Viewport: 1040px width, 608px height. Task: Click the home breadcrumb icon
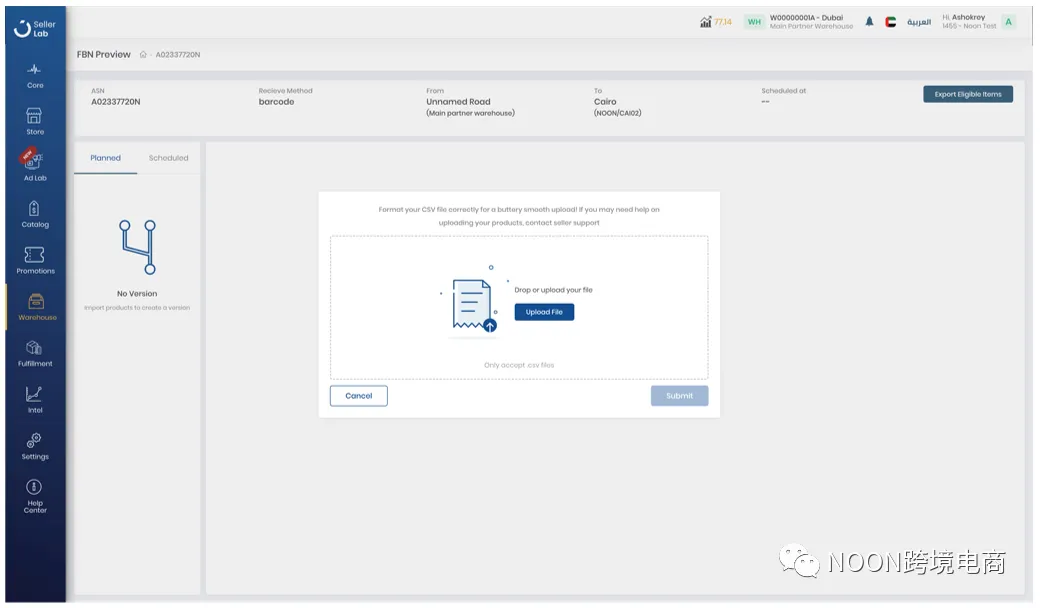[143, 55]
